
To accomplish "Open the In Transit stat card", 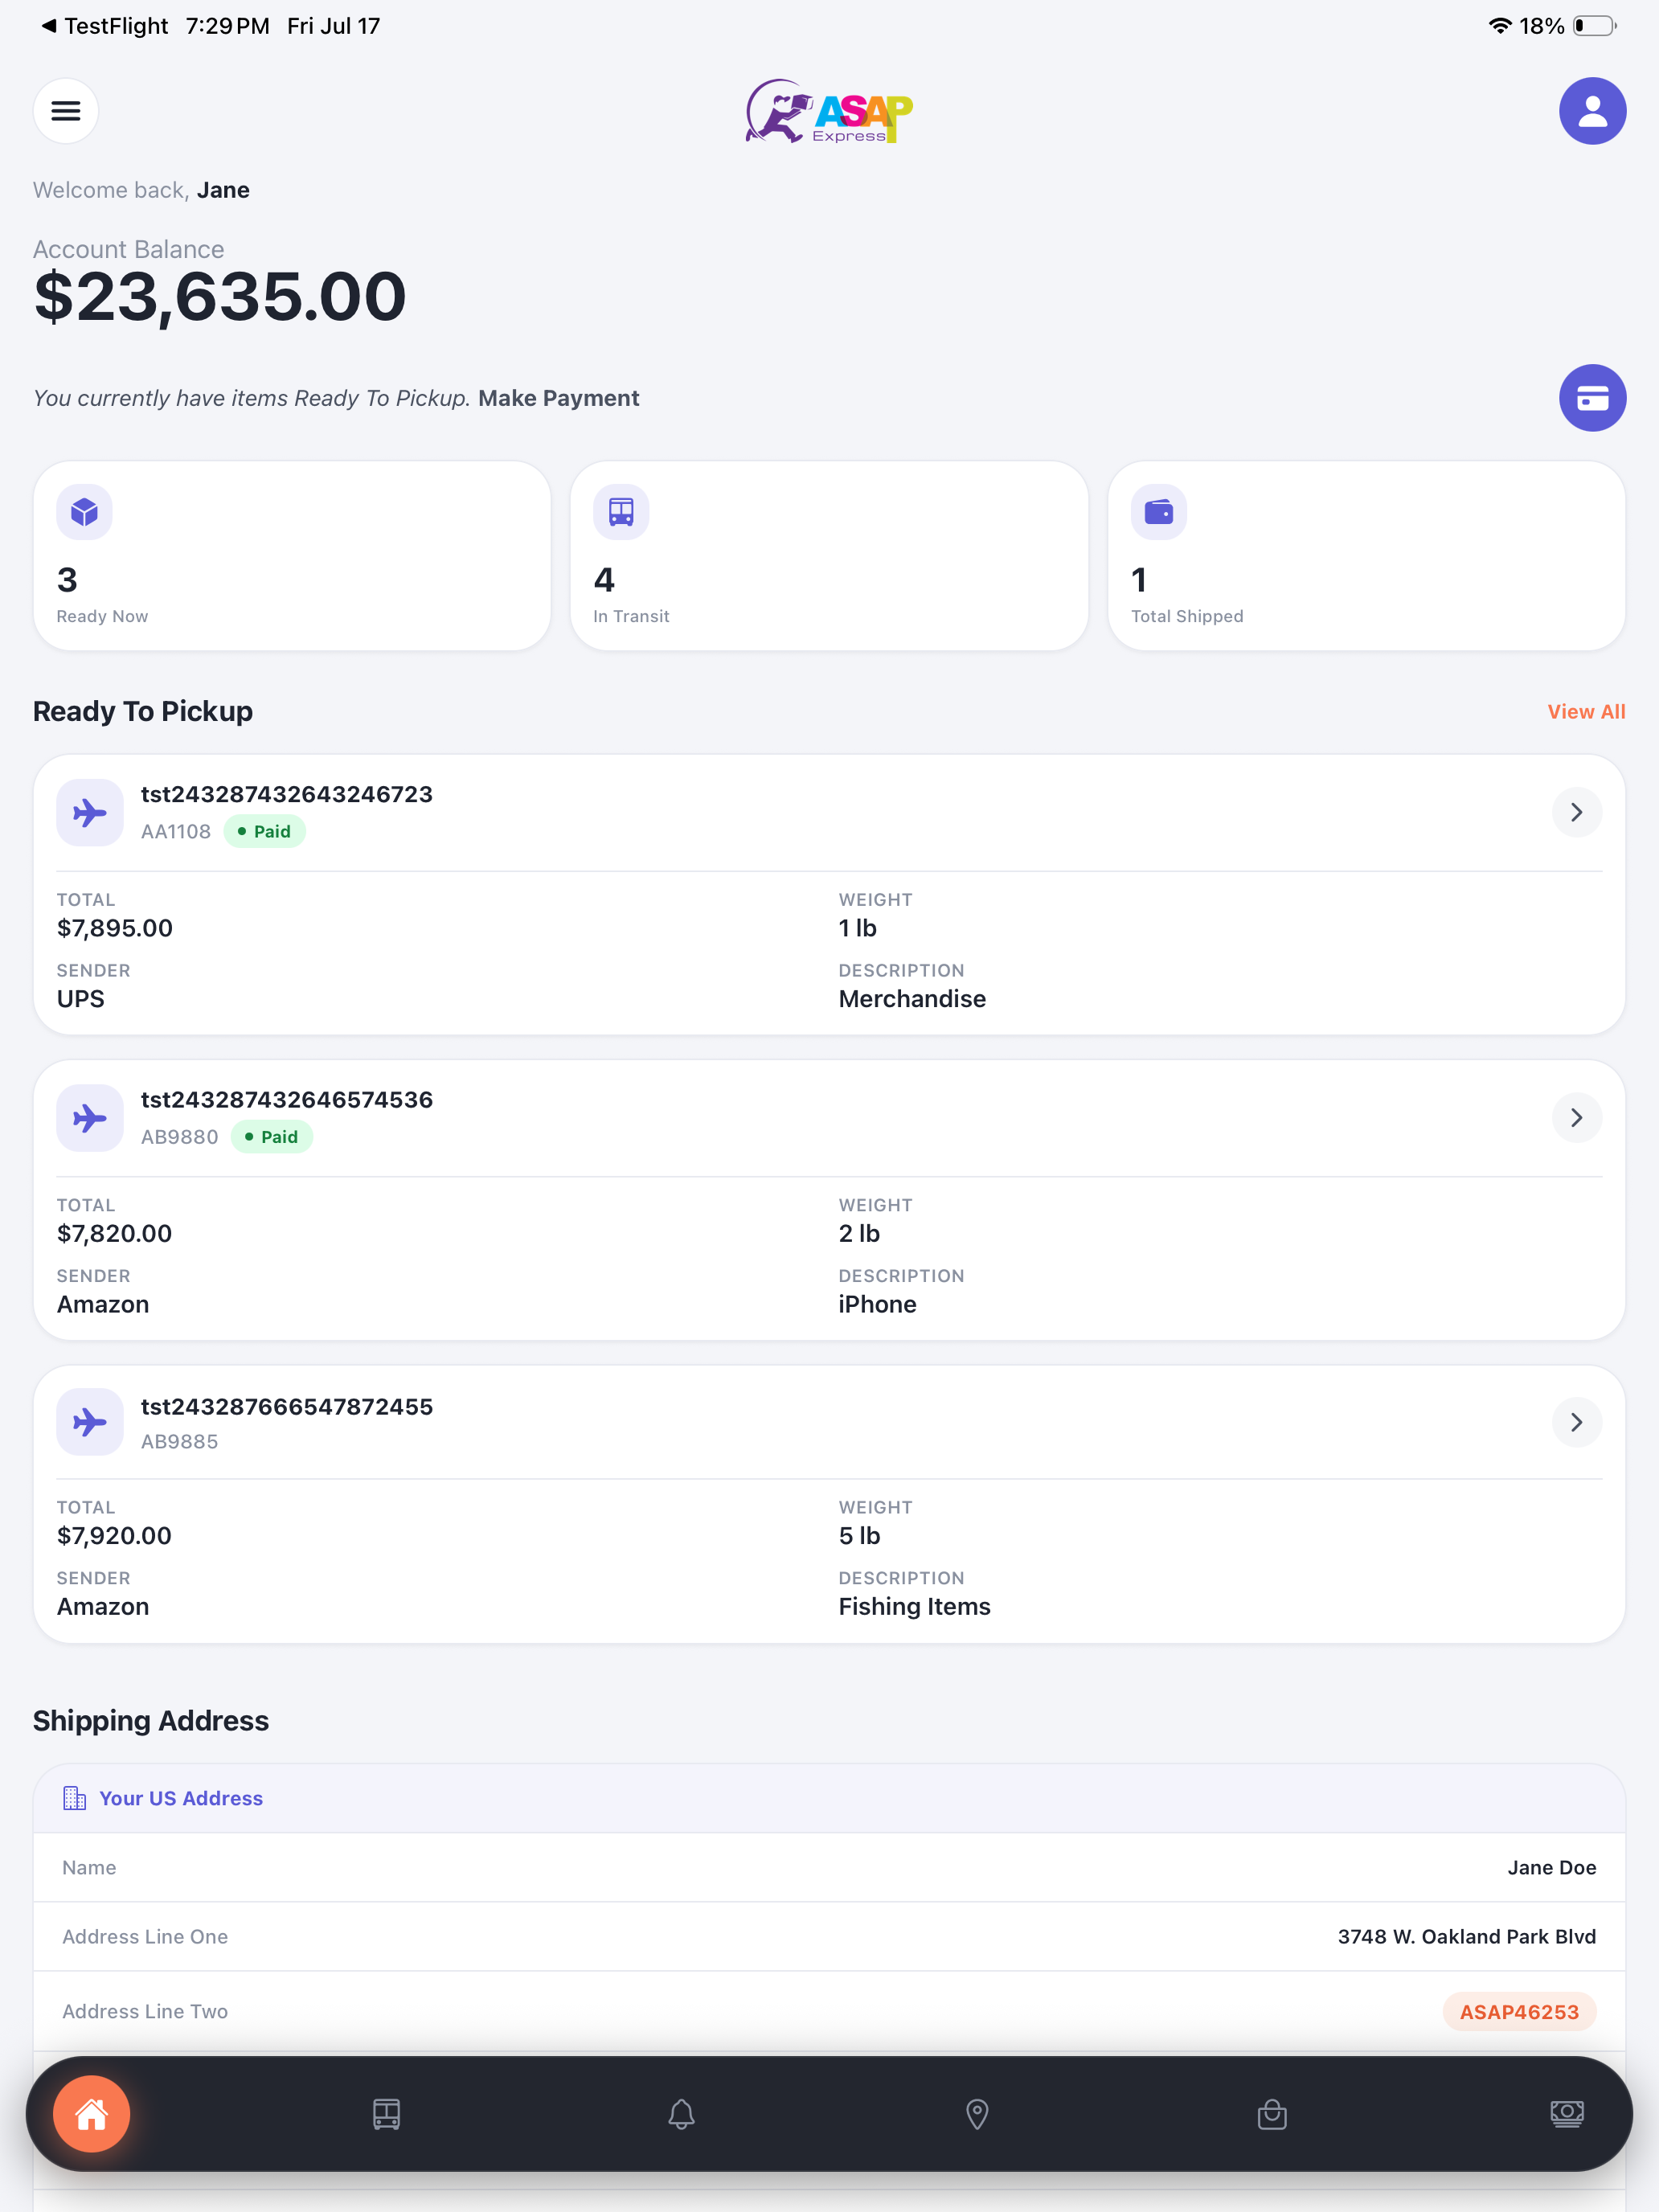I will coord(829,556).
